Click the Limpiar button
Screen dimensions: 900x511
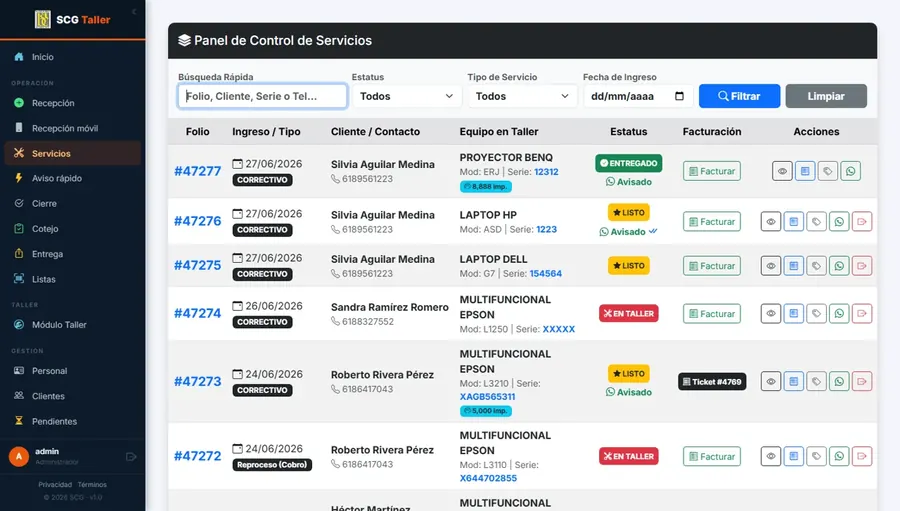click(826, 96)
